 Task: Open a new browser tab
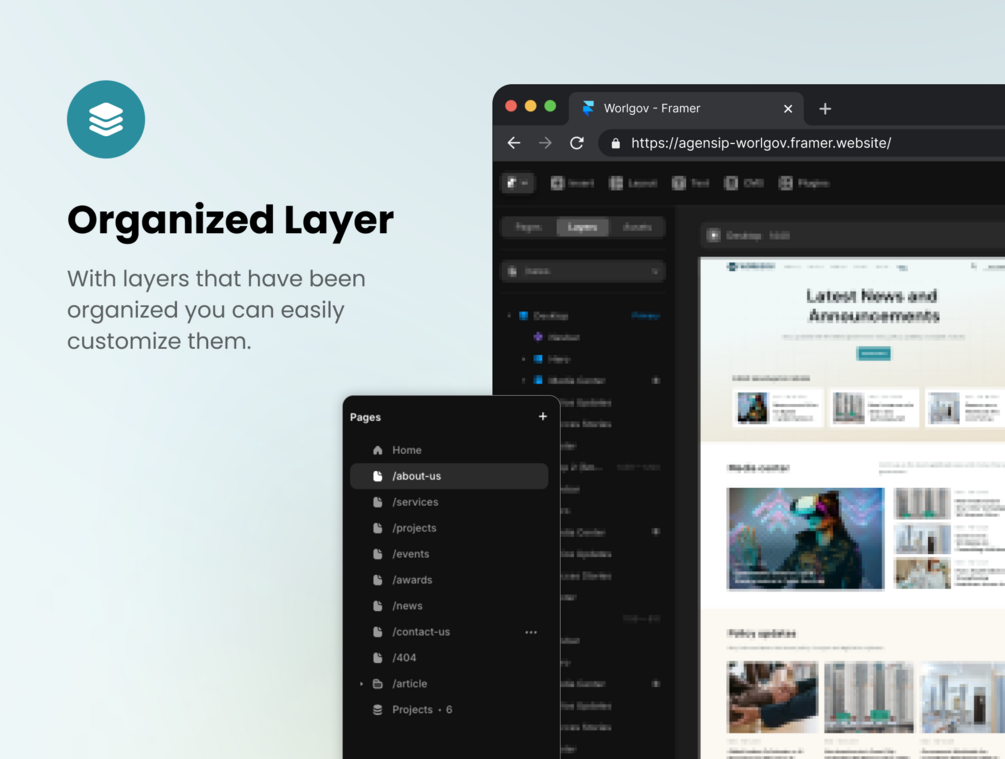coord(825,109)
